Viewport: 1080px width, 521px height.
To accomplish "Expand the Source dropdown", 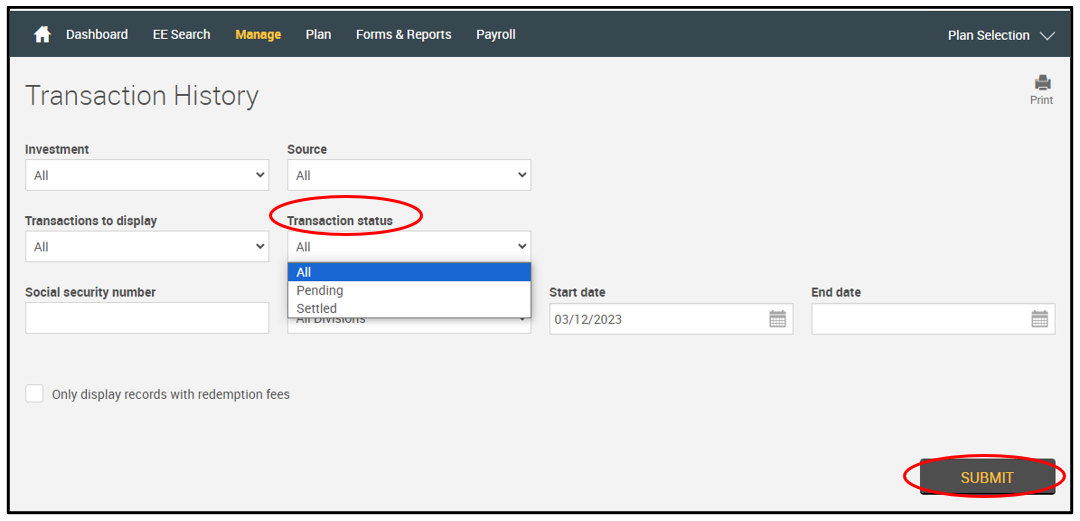I will (408, 175).
